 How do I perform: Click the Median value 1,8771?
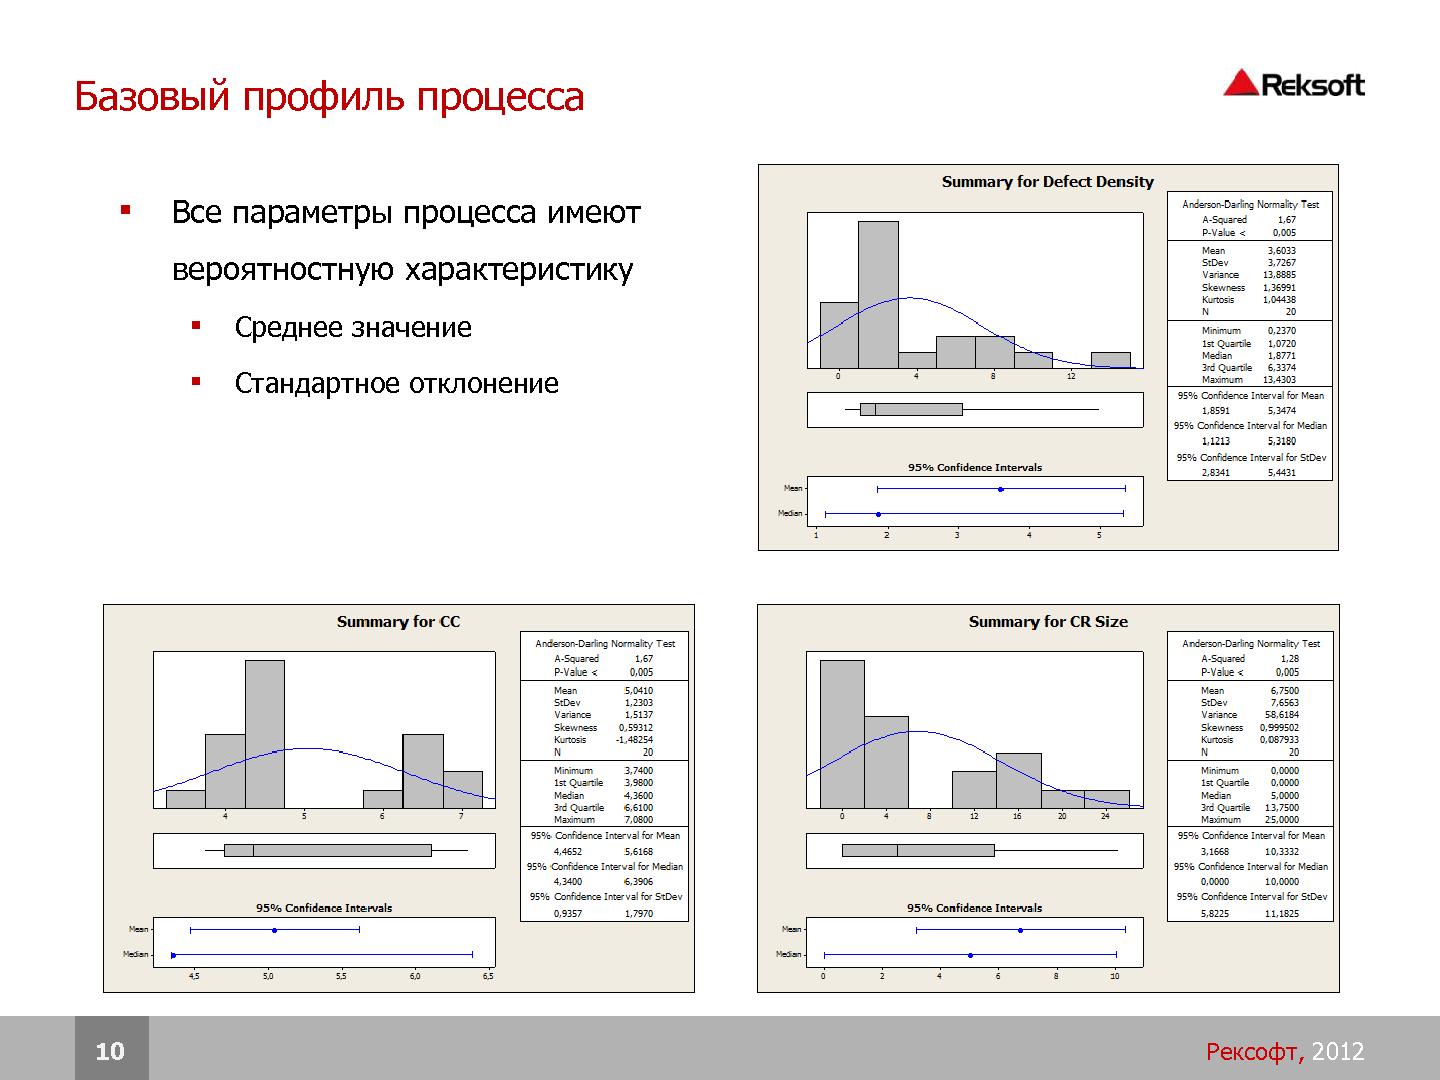point(1281,355)
